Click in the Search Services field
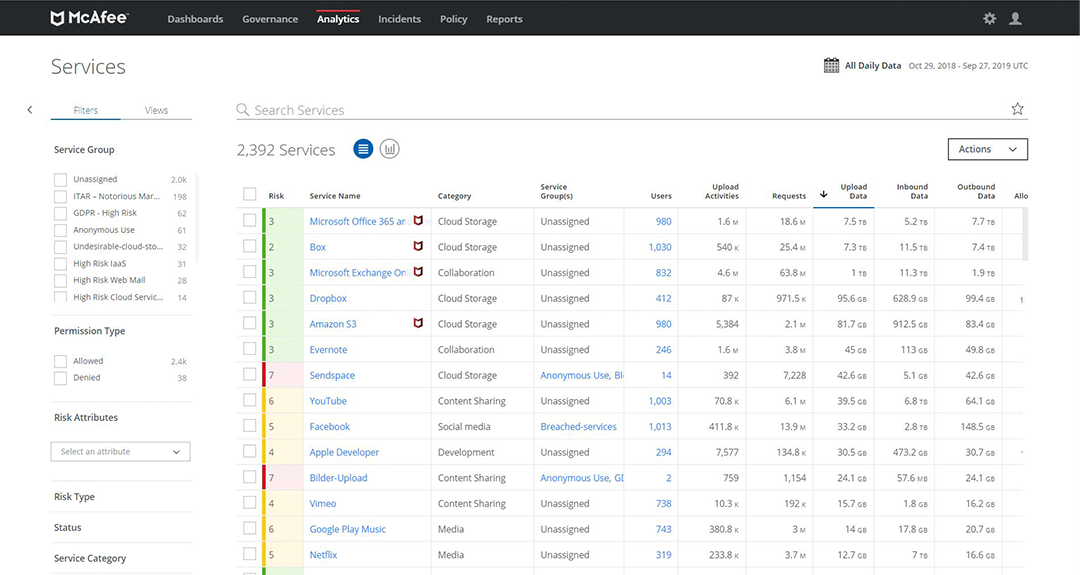 [630, 110]
